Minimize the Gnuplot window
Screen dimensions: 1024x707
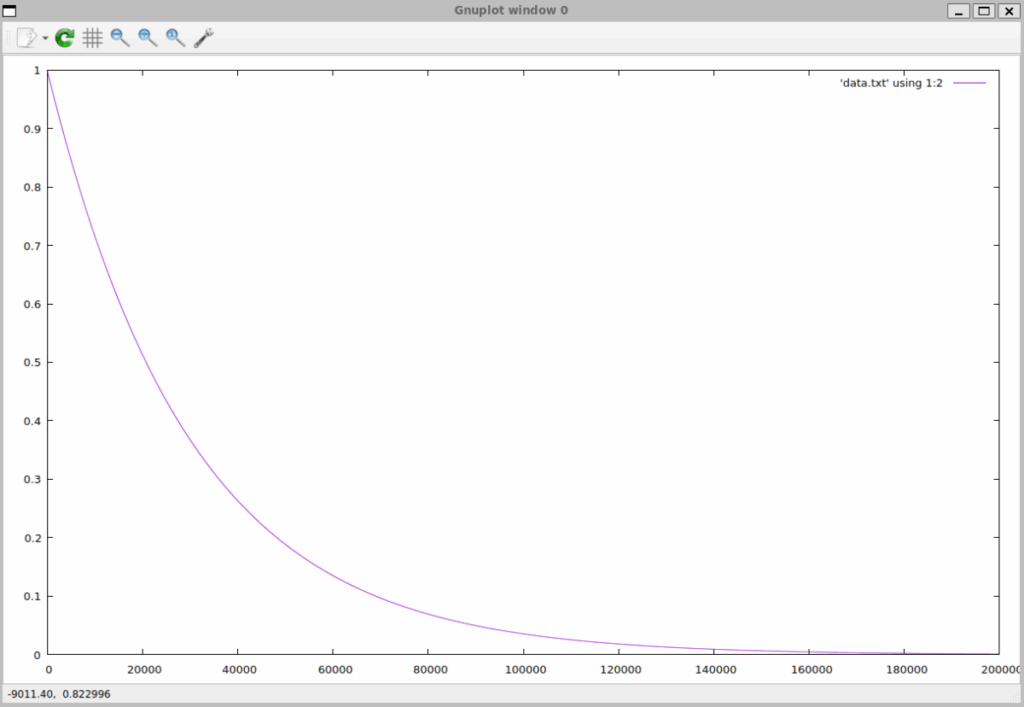(960, 10)
